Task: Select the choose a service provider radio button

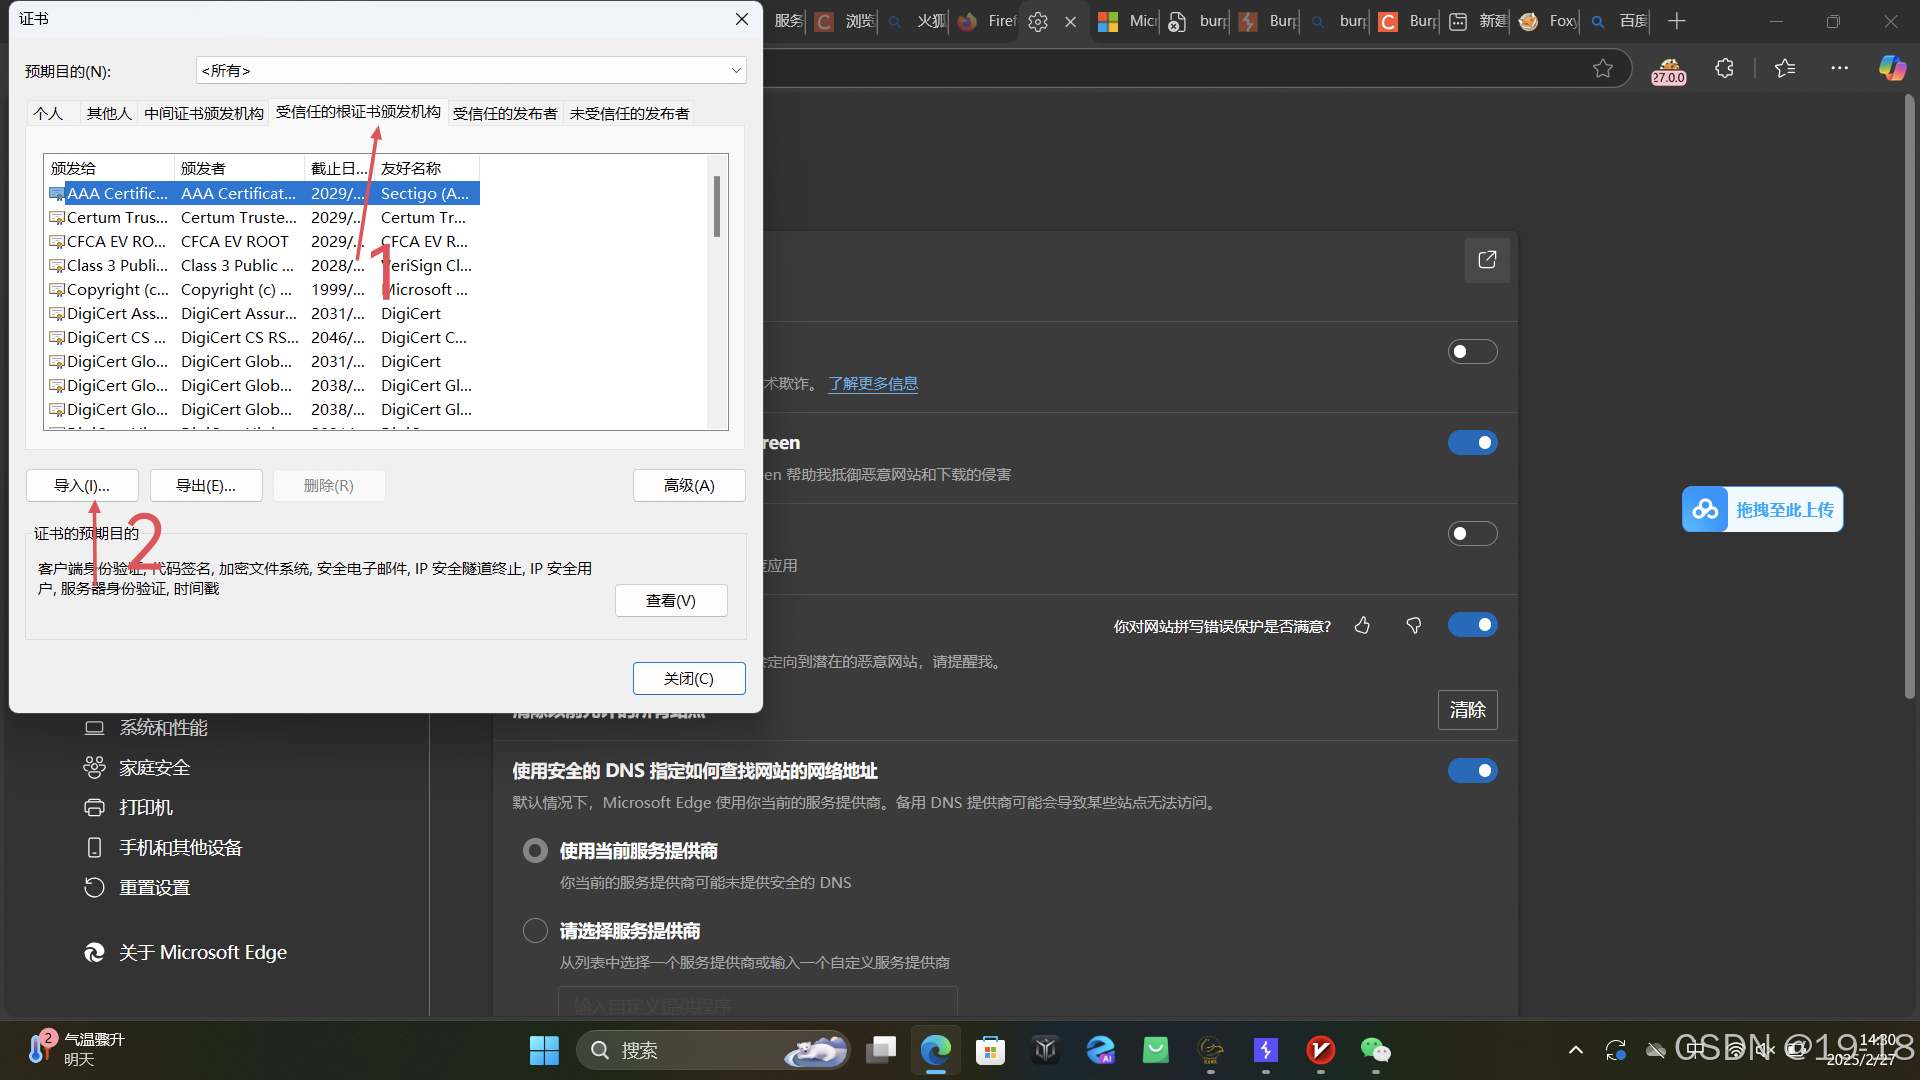Action: (x=536, y=931)
